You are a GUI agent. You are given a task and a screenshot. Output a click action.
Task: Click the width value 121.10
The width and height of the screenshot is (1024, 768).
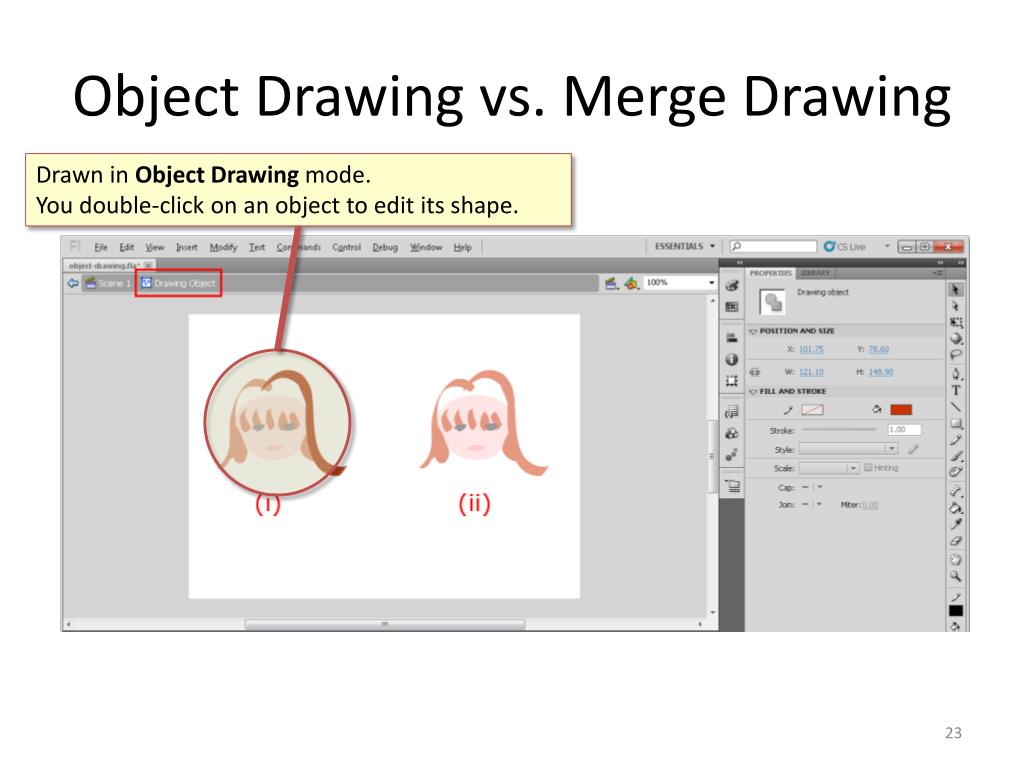click(x=811, y=372)
